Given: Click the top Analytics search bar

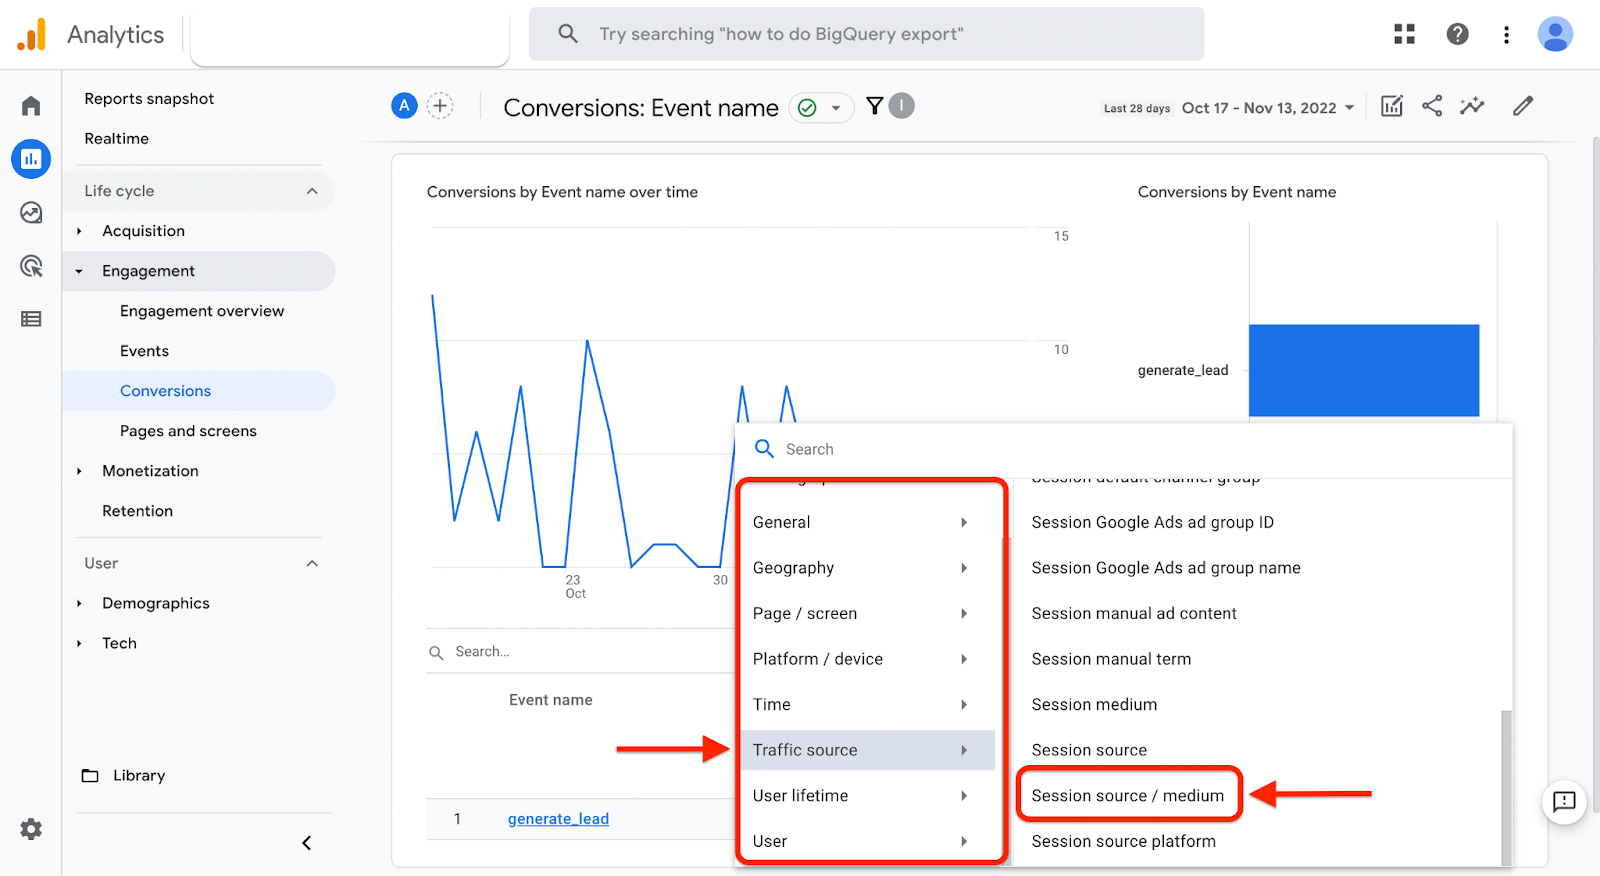Looking at the screenshot, I should pos(866,34).
